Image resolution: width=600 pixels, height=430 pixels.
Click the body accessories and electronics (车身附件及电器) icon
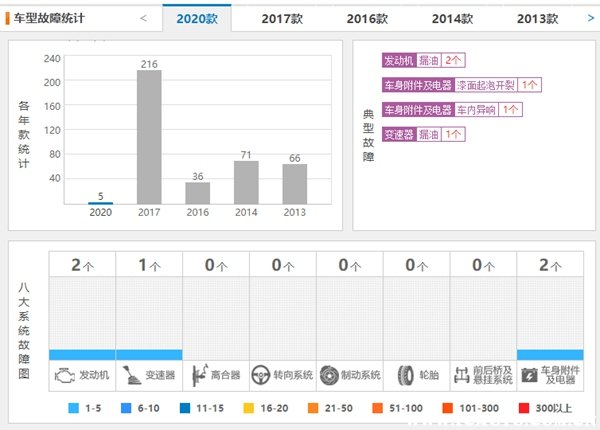[x=529, y=375]
